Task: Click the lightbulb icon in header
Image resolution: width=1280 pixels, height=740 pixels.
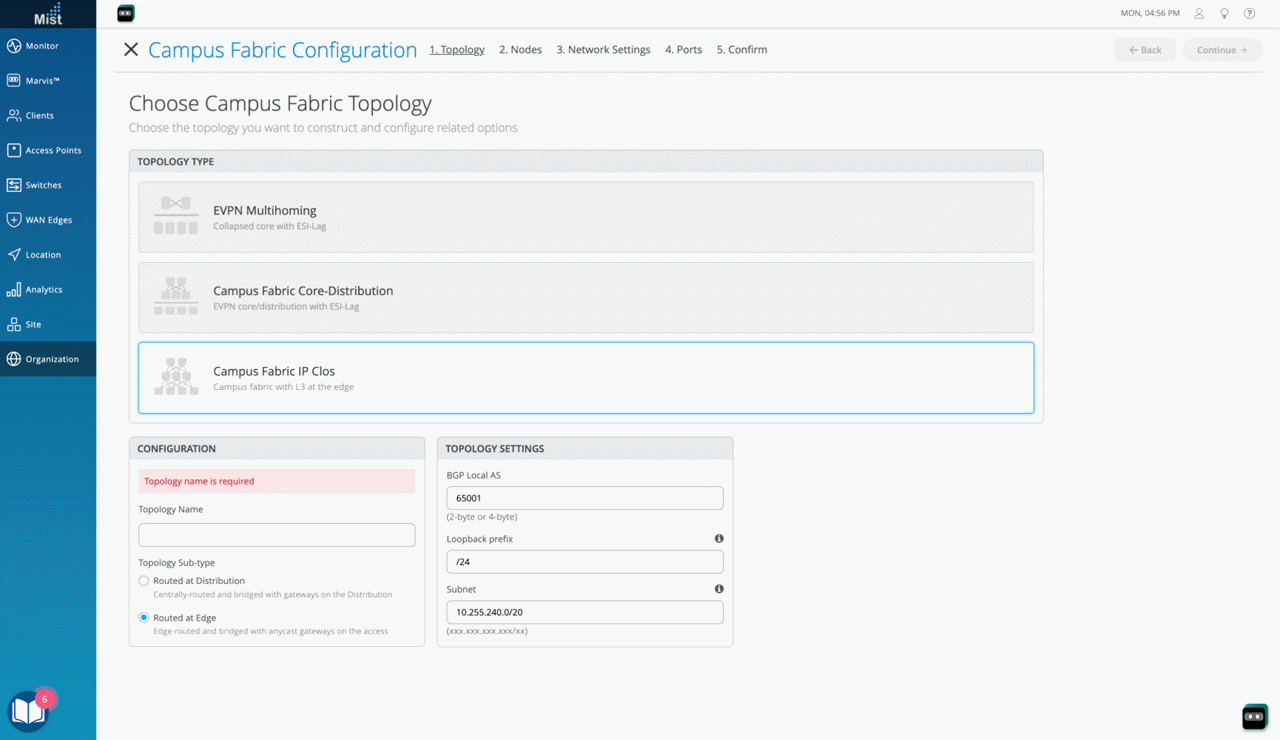Action: [x=1224, y=14]
